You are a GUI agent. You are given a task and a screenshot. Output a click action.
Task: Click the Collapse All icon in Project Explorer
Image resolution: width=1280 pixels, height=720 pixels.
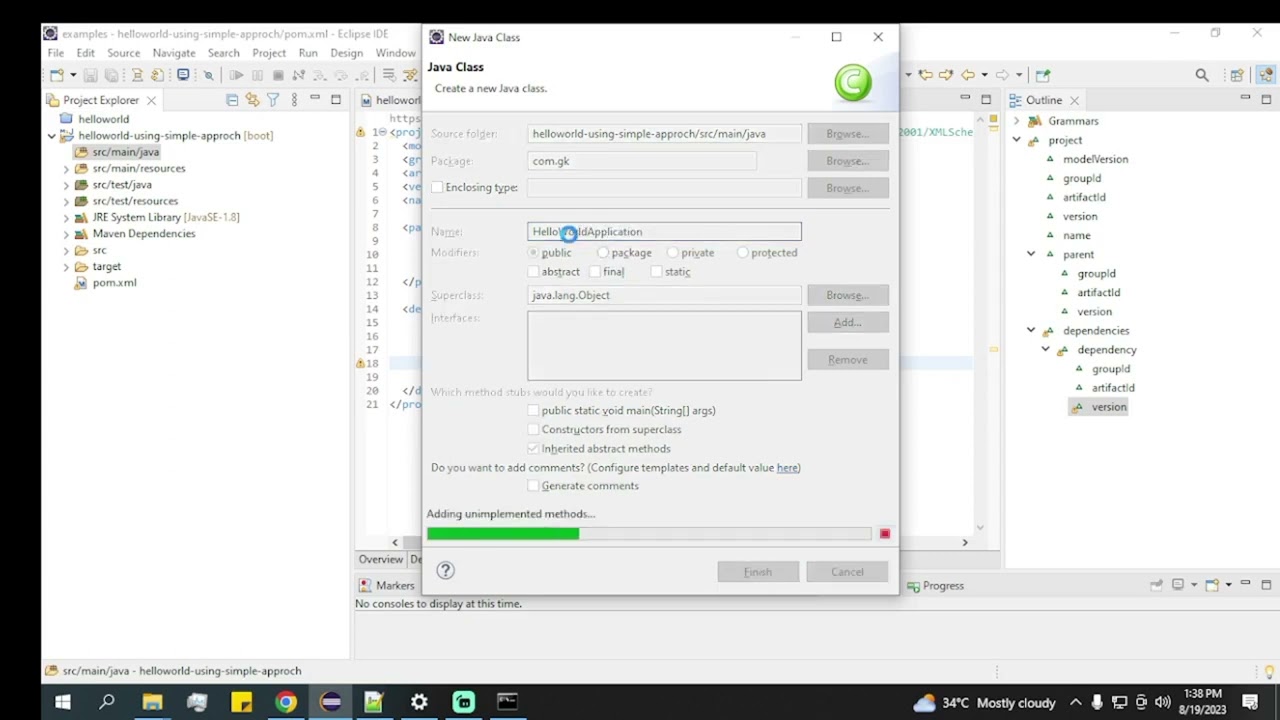click(232, 100)
